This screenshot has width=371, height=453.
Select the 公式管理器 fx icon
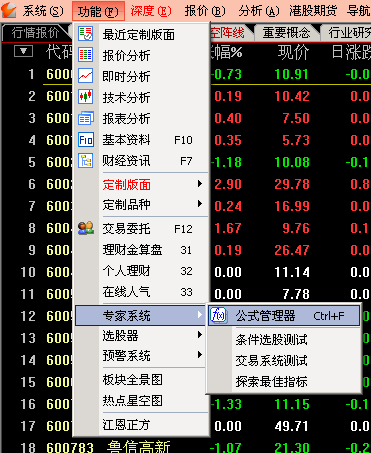(219, 315)
